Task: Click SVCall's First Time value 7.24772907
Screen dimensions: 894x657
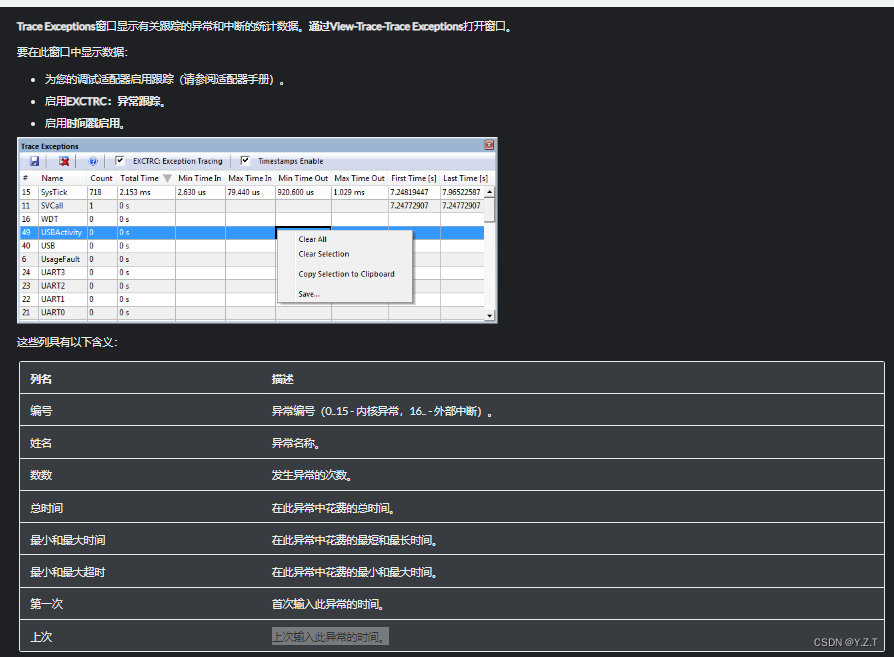Action: pyautogui.click(x=409, y=206)
